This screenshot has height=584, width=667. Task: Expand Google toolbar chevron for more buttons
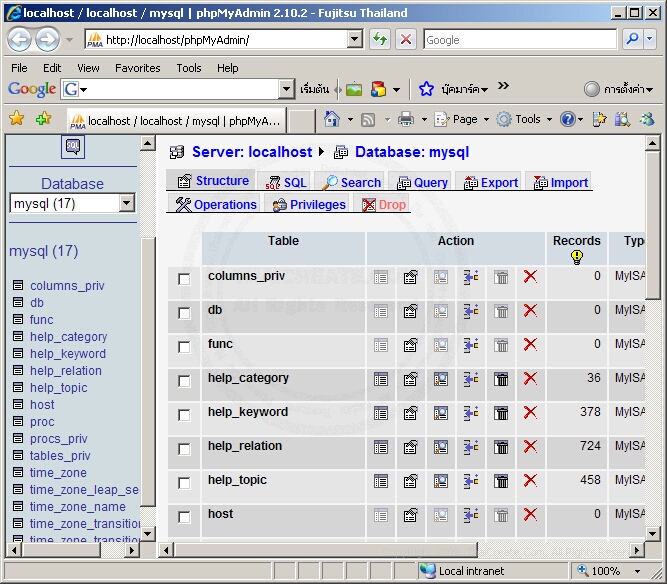coord(503,86)
